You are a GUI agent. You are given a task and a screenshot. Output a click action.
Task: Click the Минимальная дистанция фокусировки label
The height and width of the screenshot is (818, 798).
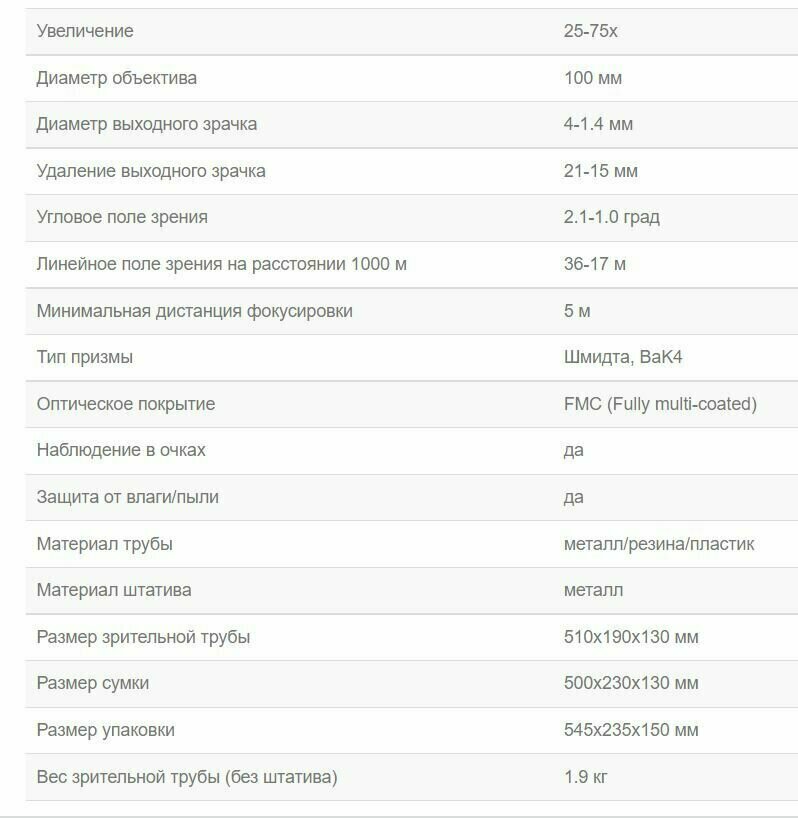pos(195,311)
